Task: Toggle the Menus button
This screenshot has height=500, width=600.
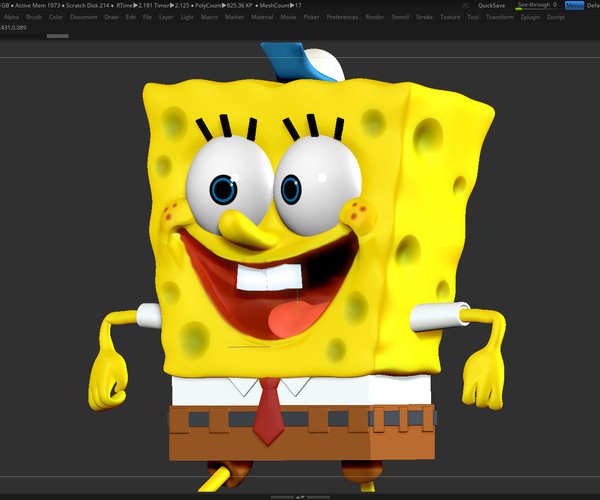Action: click(574, 5)
